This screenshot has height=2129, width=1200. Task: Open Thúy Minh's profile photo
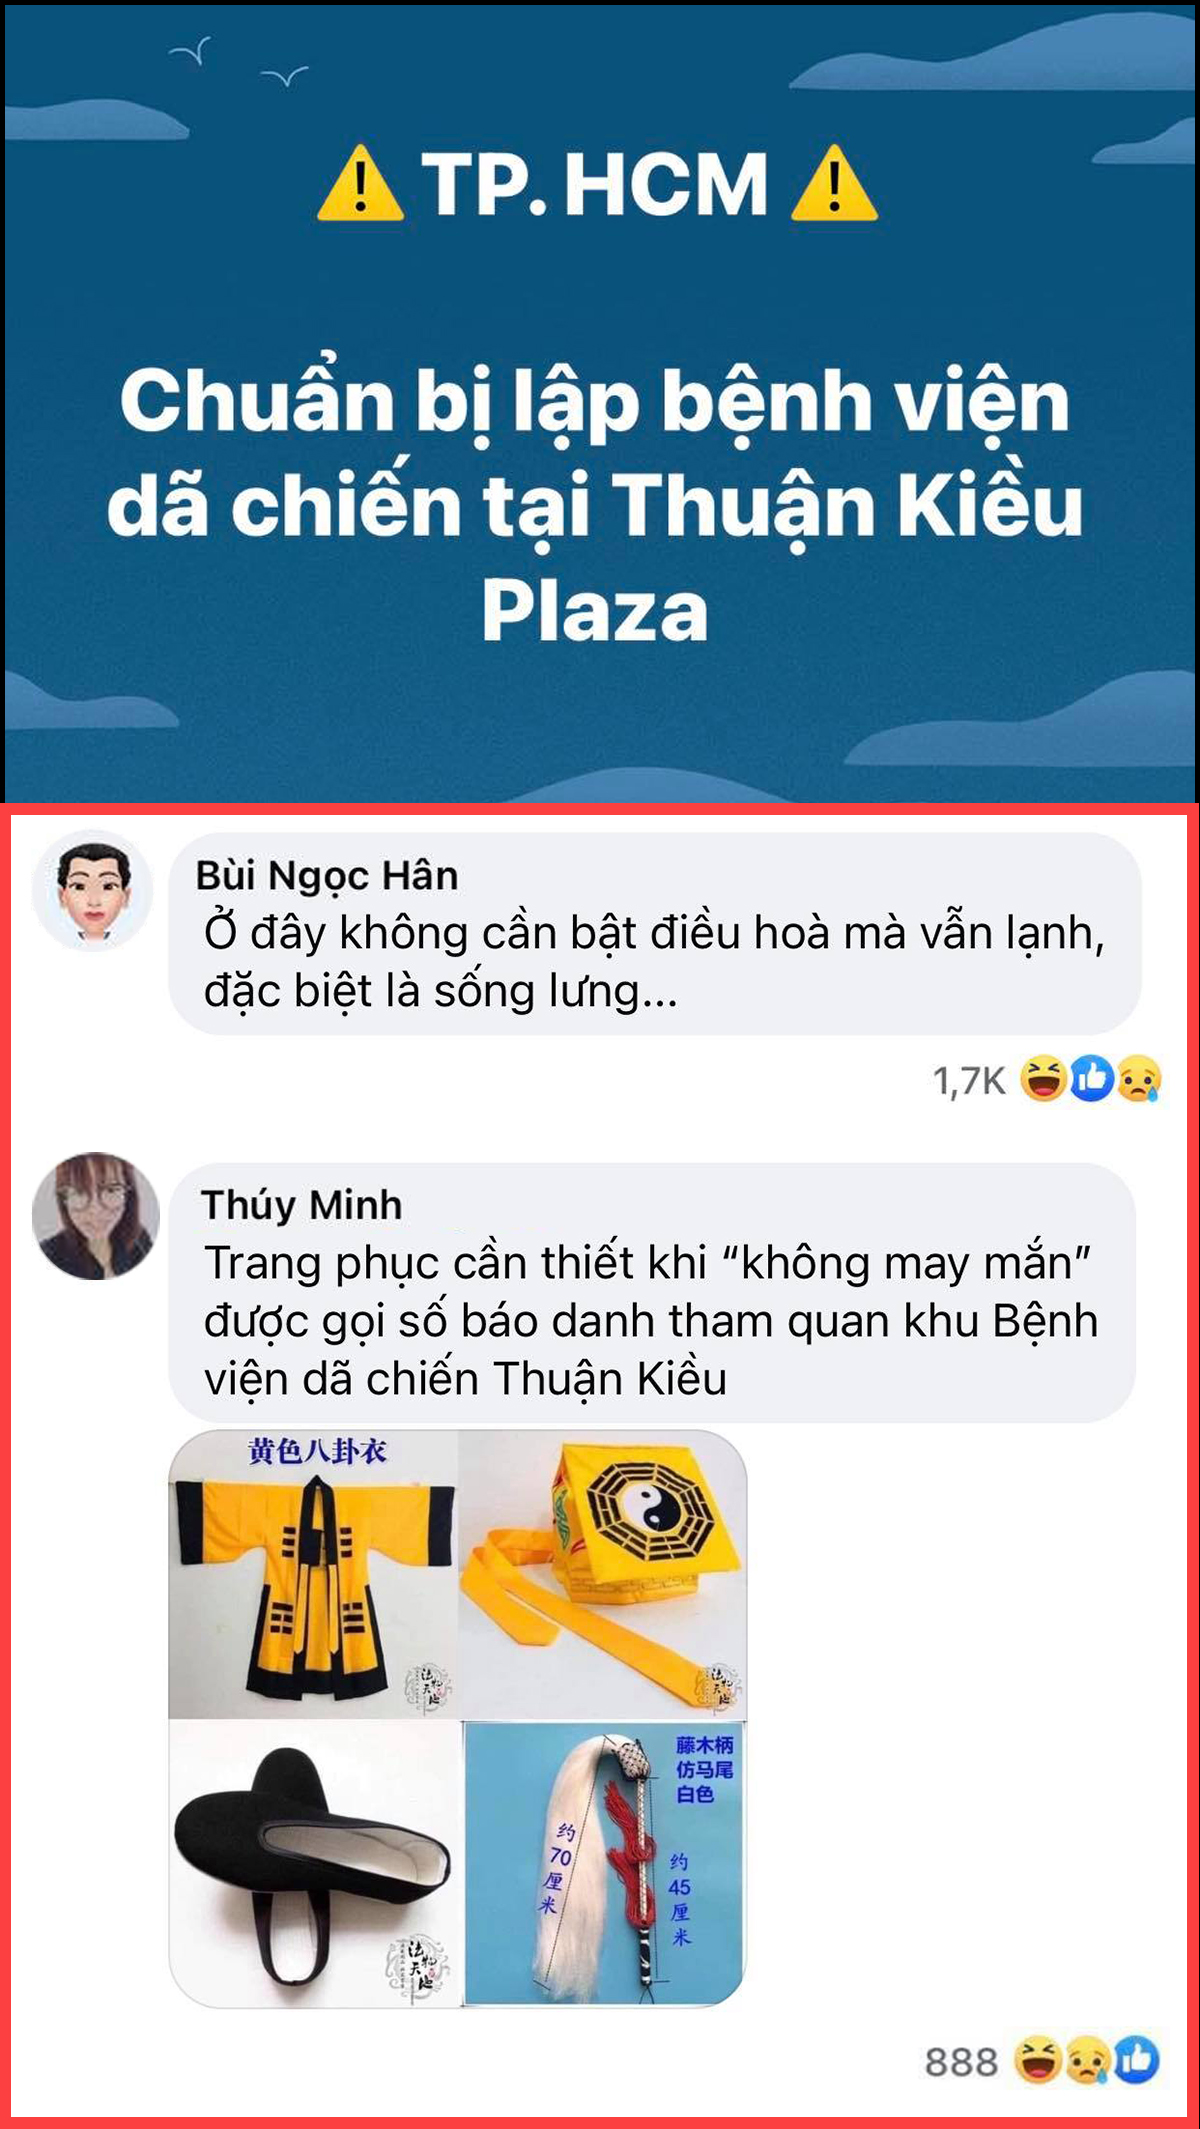point(95,1216)
